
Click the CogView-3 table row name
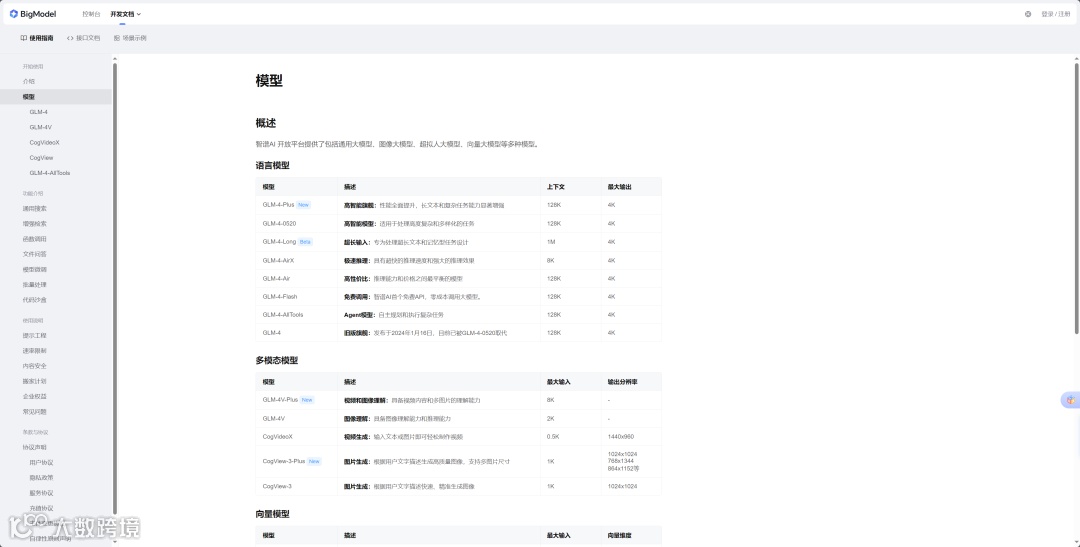click(x=277, y=486)
